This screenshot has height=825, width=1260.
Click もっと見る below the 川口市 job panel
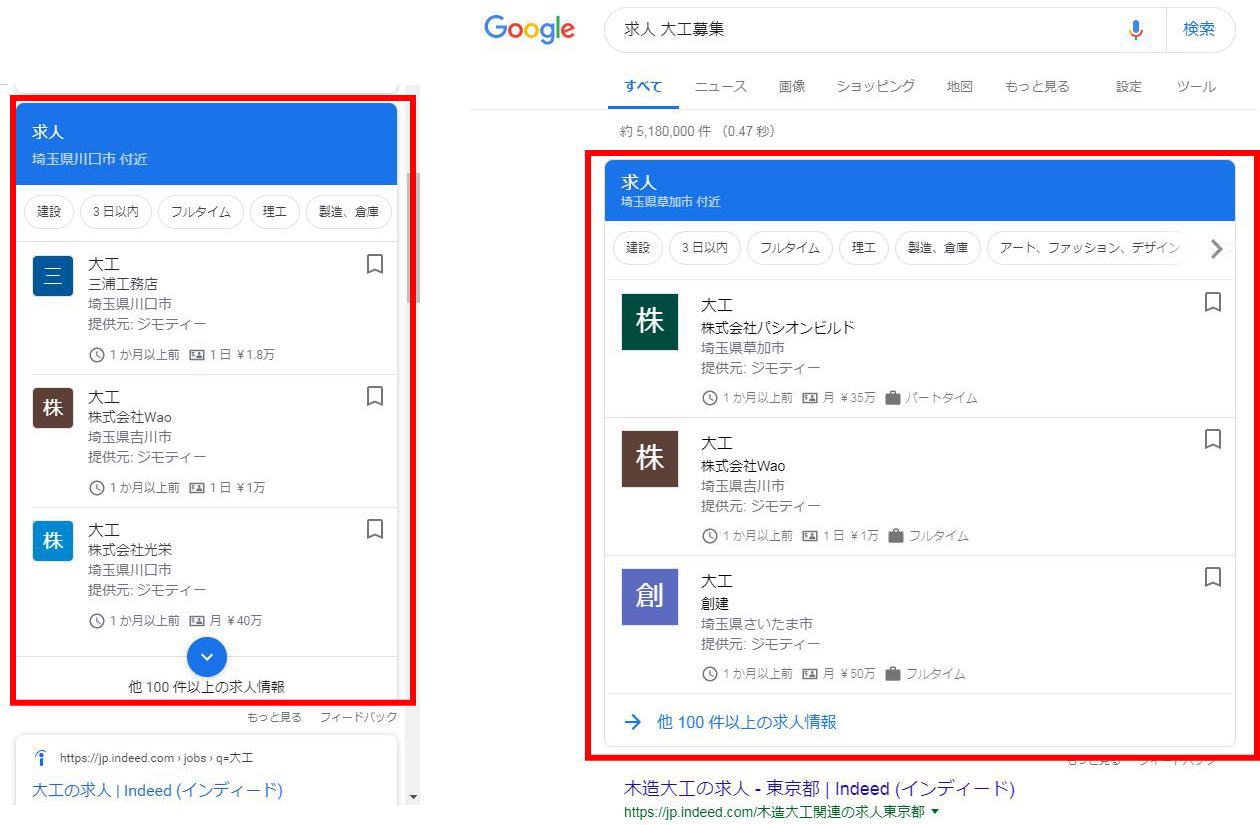(274, 717)
